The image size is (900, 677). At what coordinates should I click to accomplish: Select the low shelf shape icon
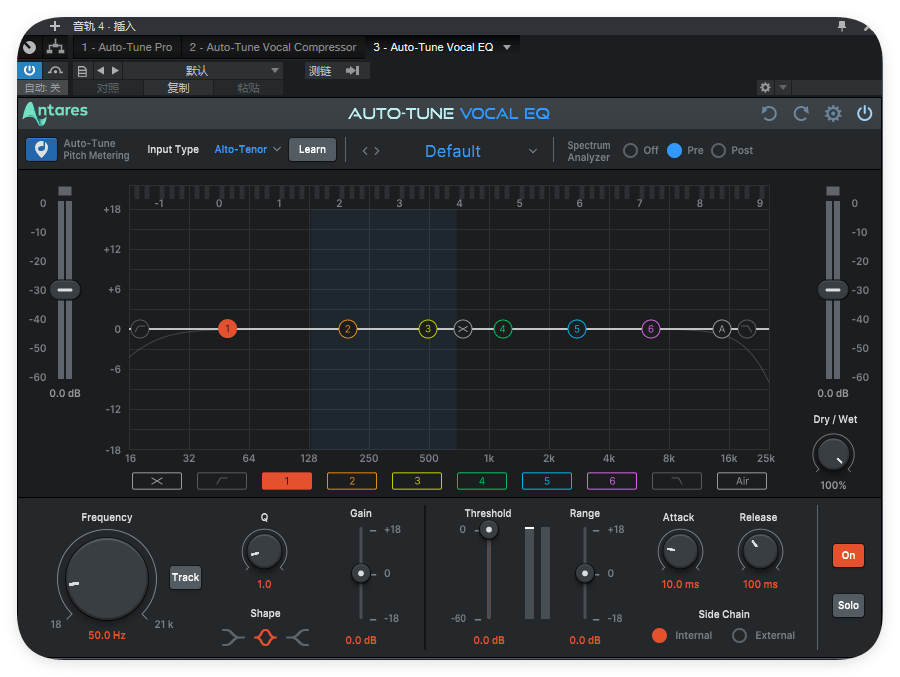pyautogui.click(x=233, y=637)
